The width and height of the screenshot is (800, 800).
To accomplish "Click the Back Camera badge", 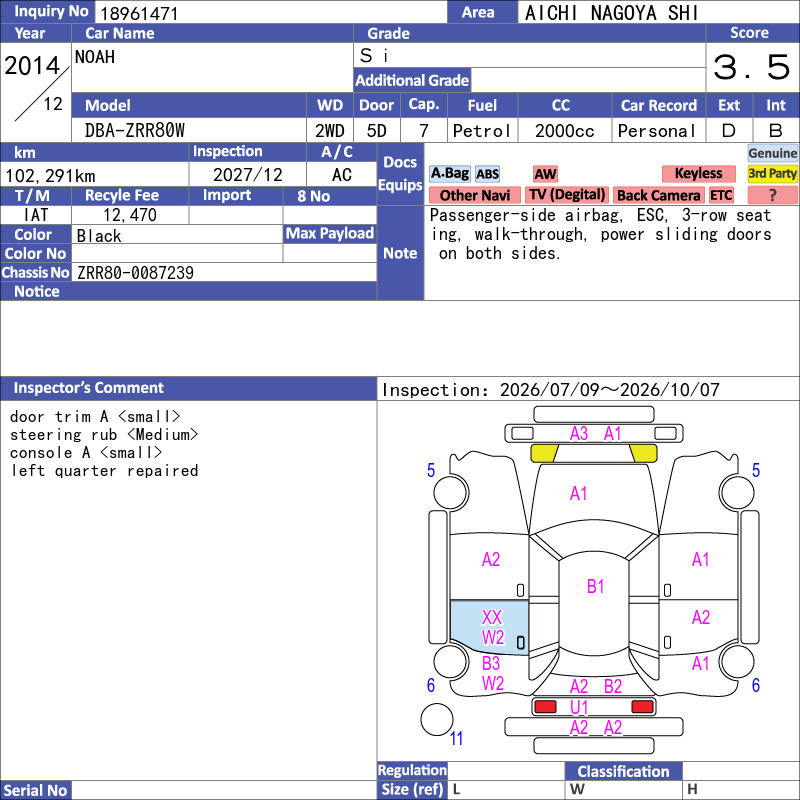I will pos(658,195).
